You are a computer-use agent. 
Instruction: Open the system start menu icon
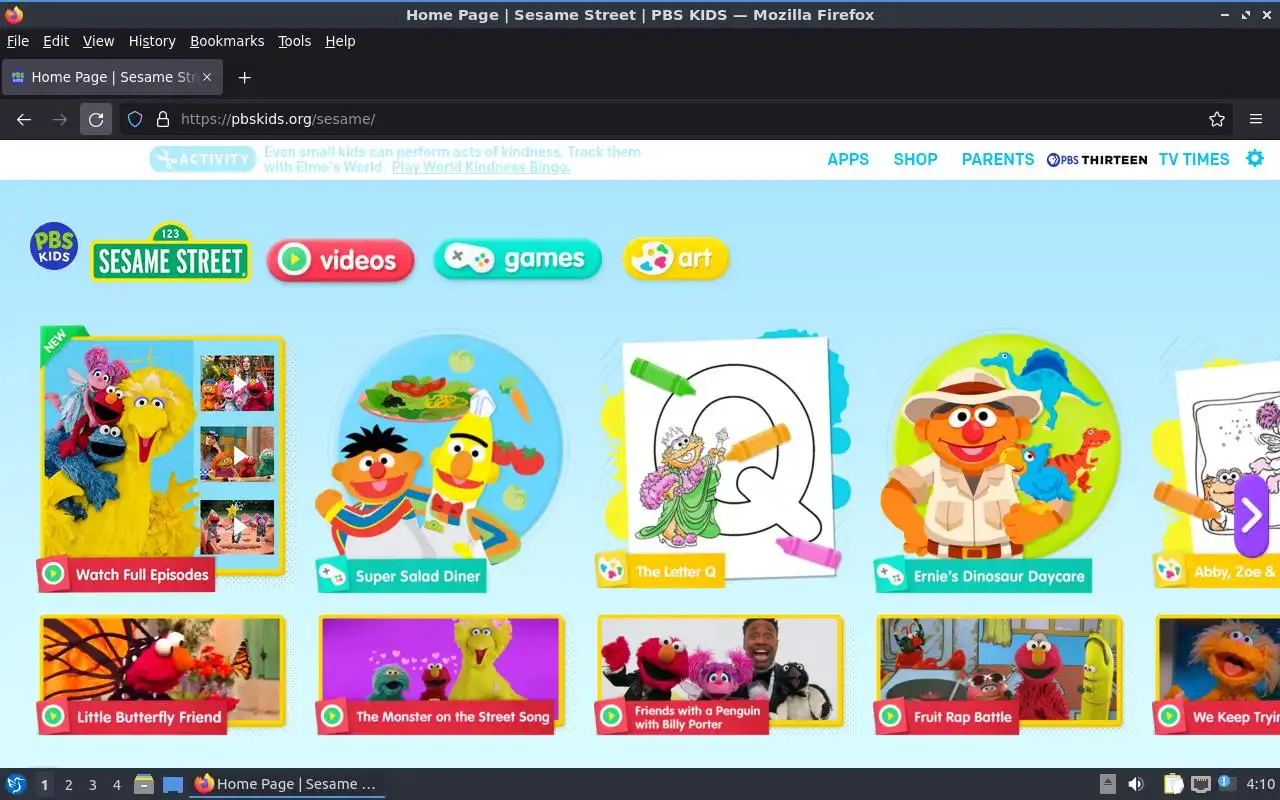click(x=15, y=784)
